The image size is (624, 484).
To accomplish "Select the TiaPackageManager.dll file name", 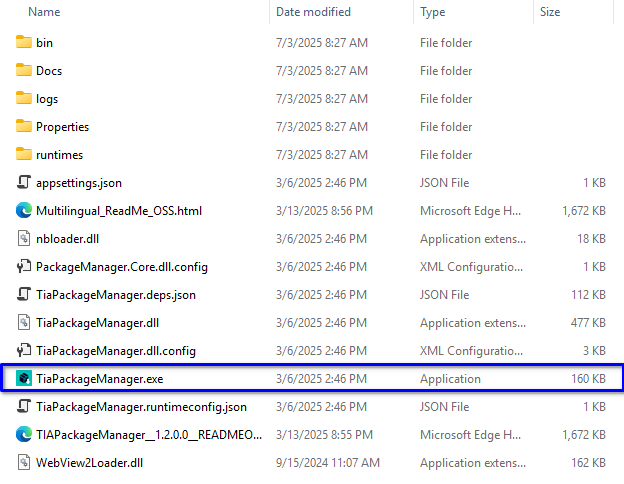I will 98,322.
